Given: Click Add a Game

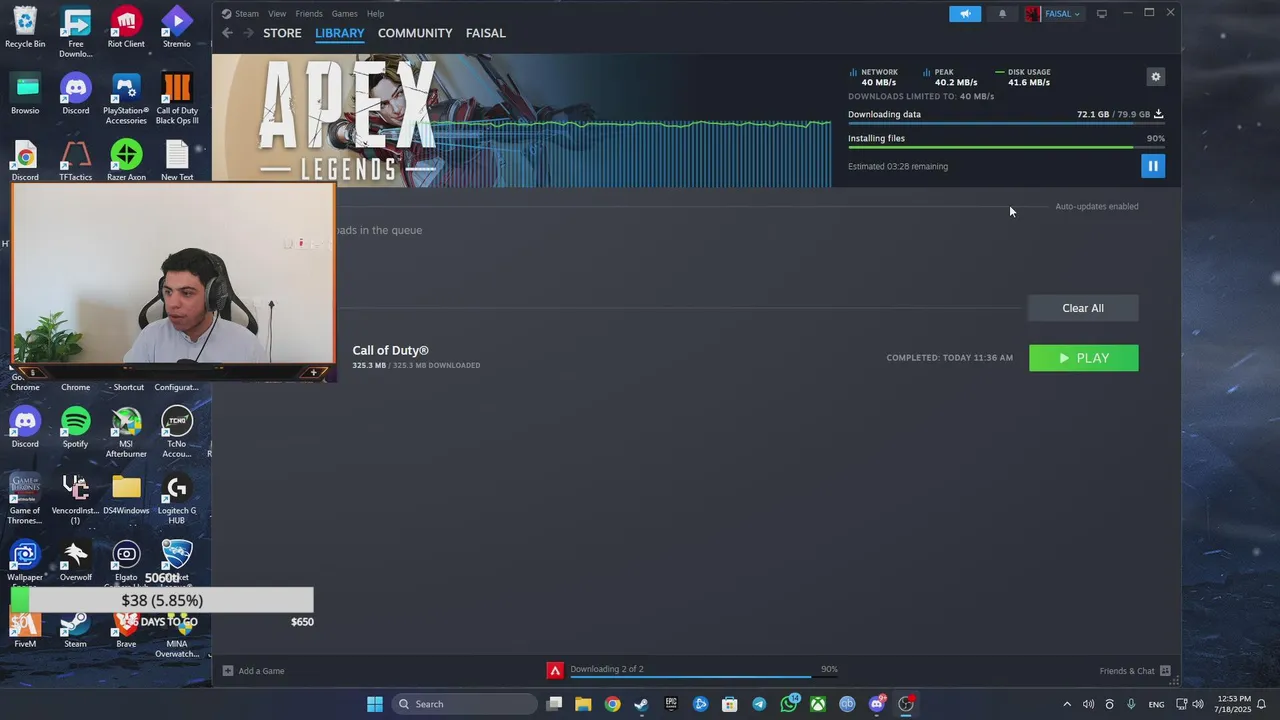Looking at the screenshot, I should 254,671.
